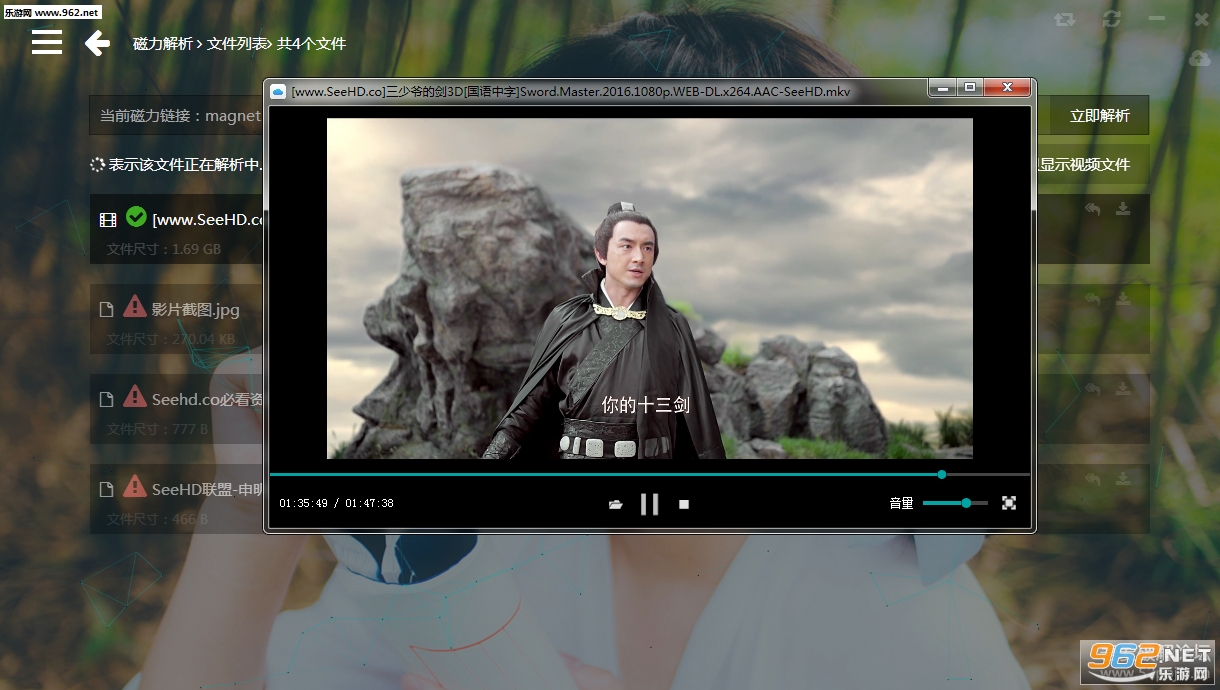The width and height of the screenshot is (1220, 690).
Task: Open the hamburger menu
Action: tap(47, 42)
